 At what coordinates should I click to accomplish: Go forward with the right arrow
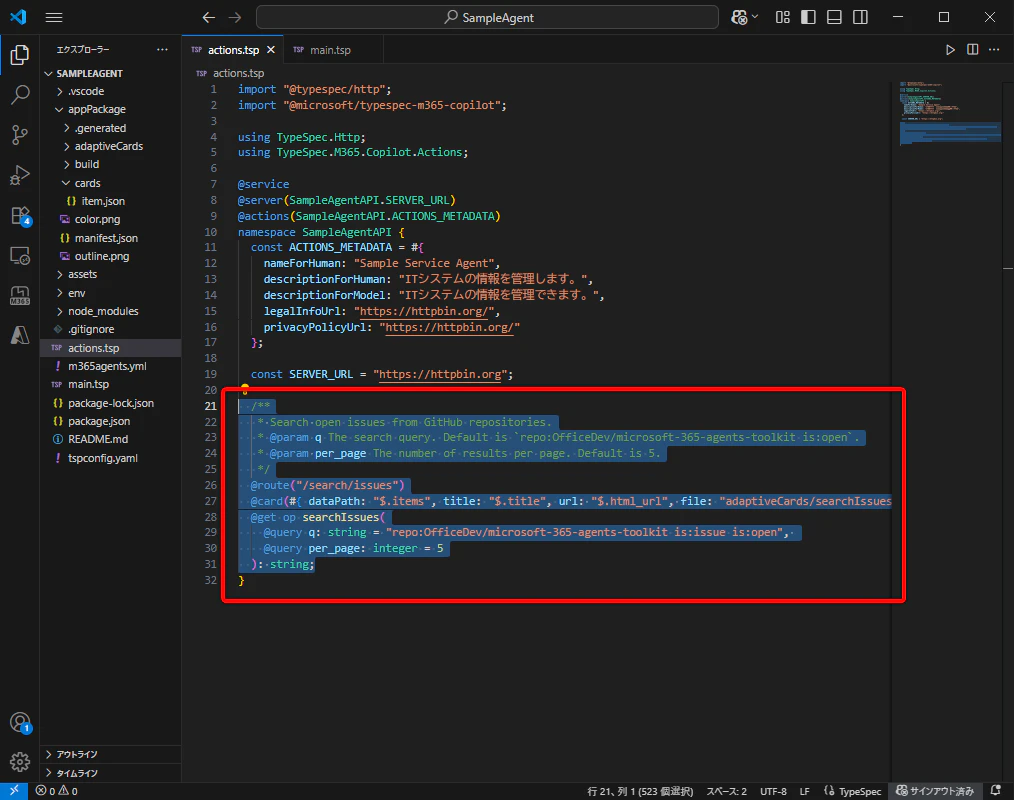[235, 17]
